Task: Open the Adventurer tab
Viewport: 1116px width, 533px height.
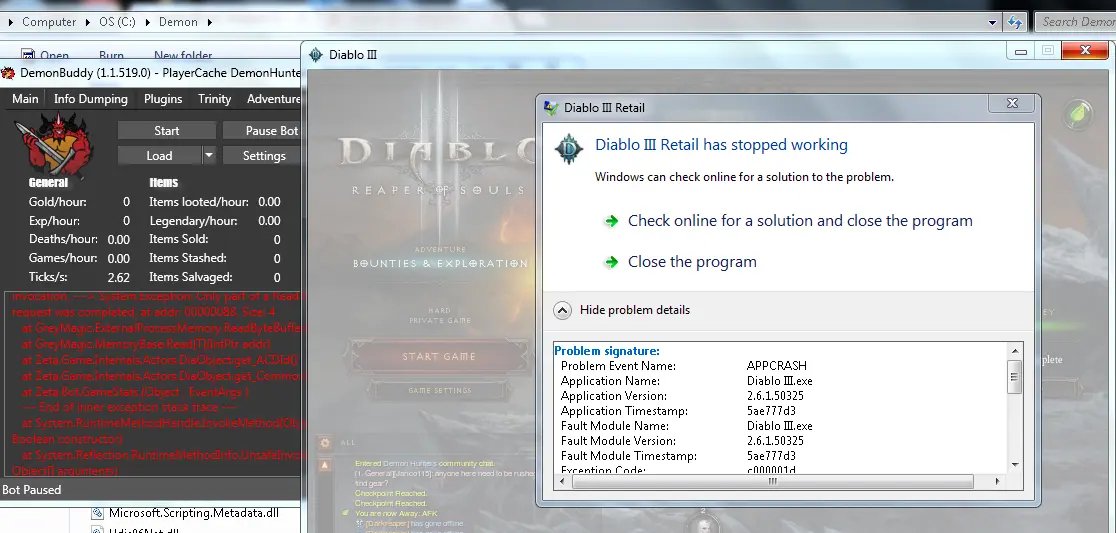Action: tap(273, 99)
